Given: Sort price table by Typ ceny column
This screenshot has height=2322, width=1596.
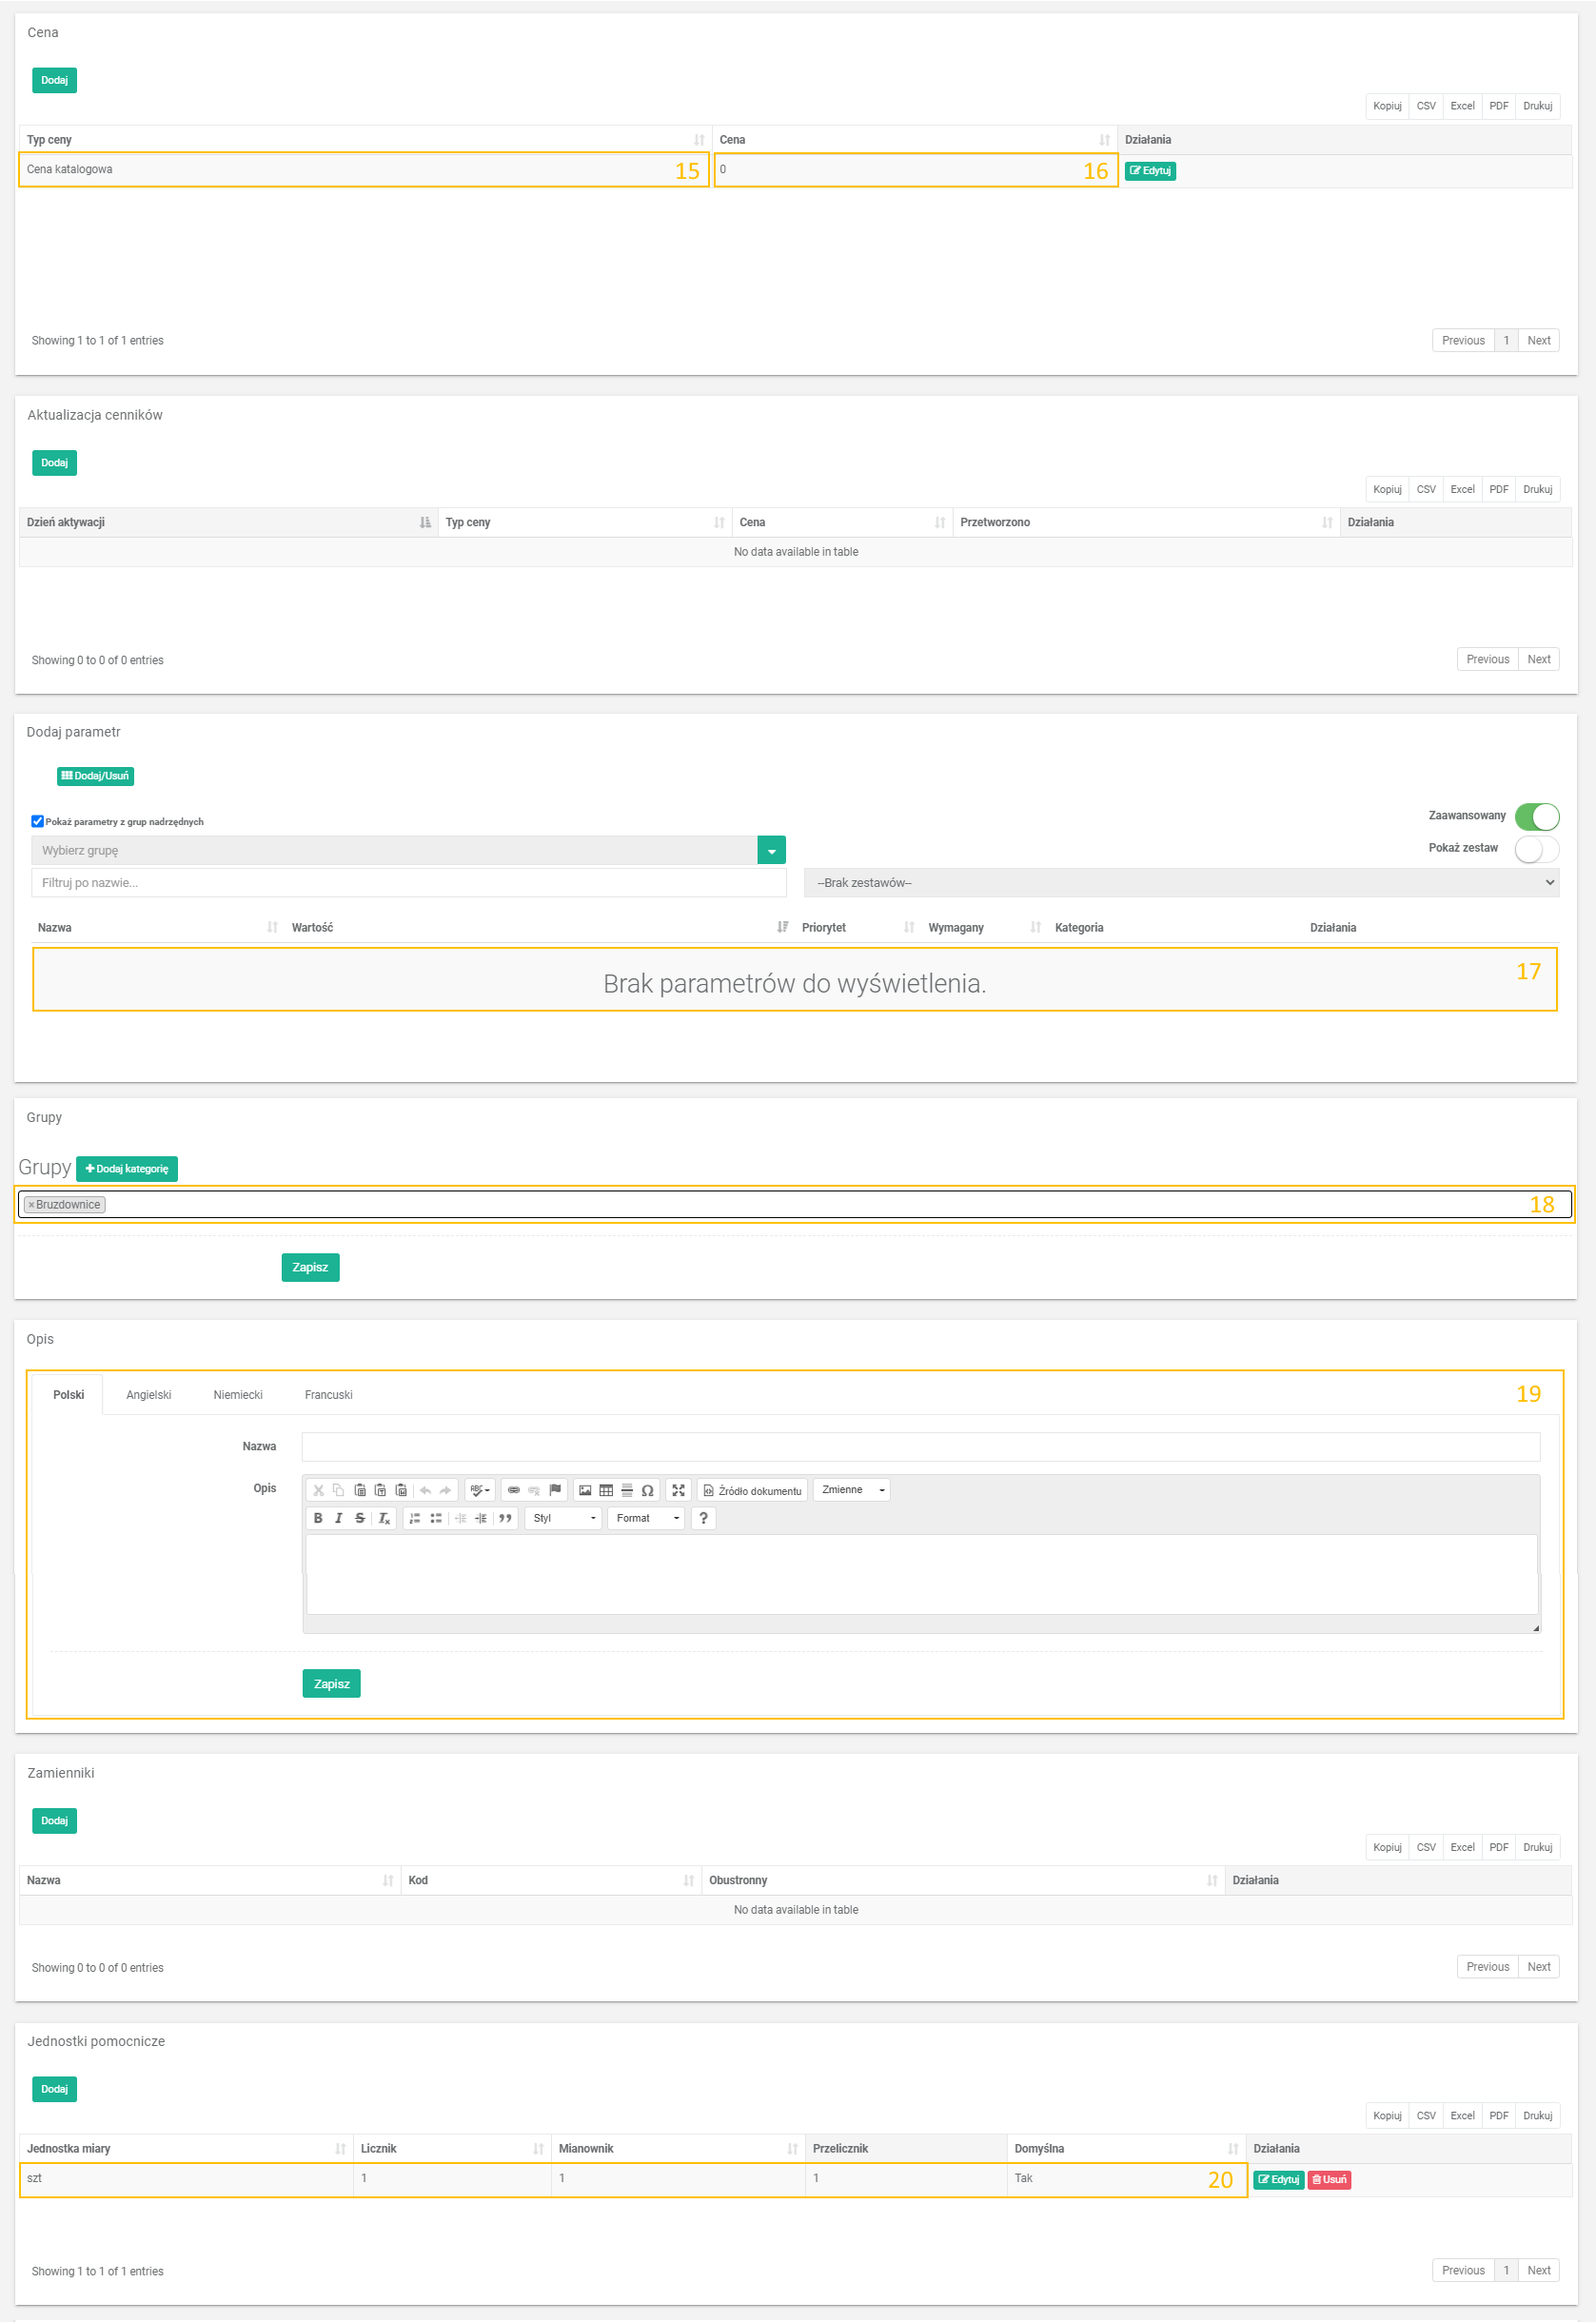Looking at the screenshot, I should click(364, 140).
